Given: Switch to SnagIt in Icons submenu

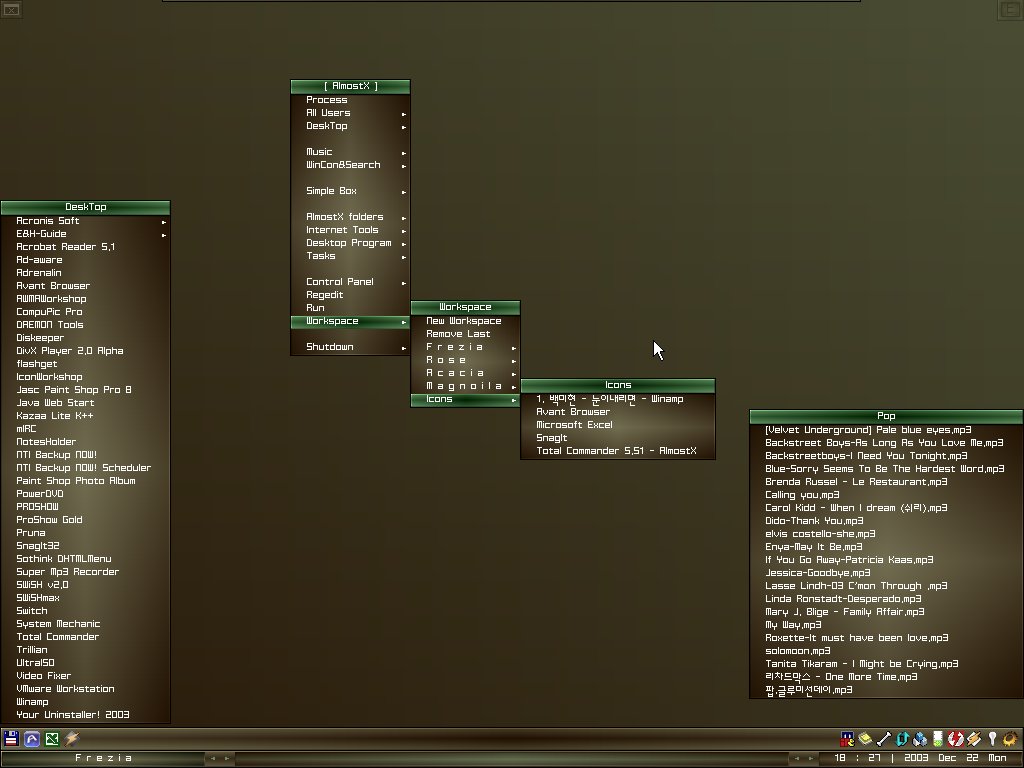Looking at the screenshot, I should pos(552,438).
